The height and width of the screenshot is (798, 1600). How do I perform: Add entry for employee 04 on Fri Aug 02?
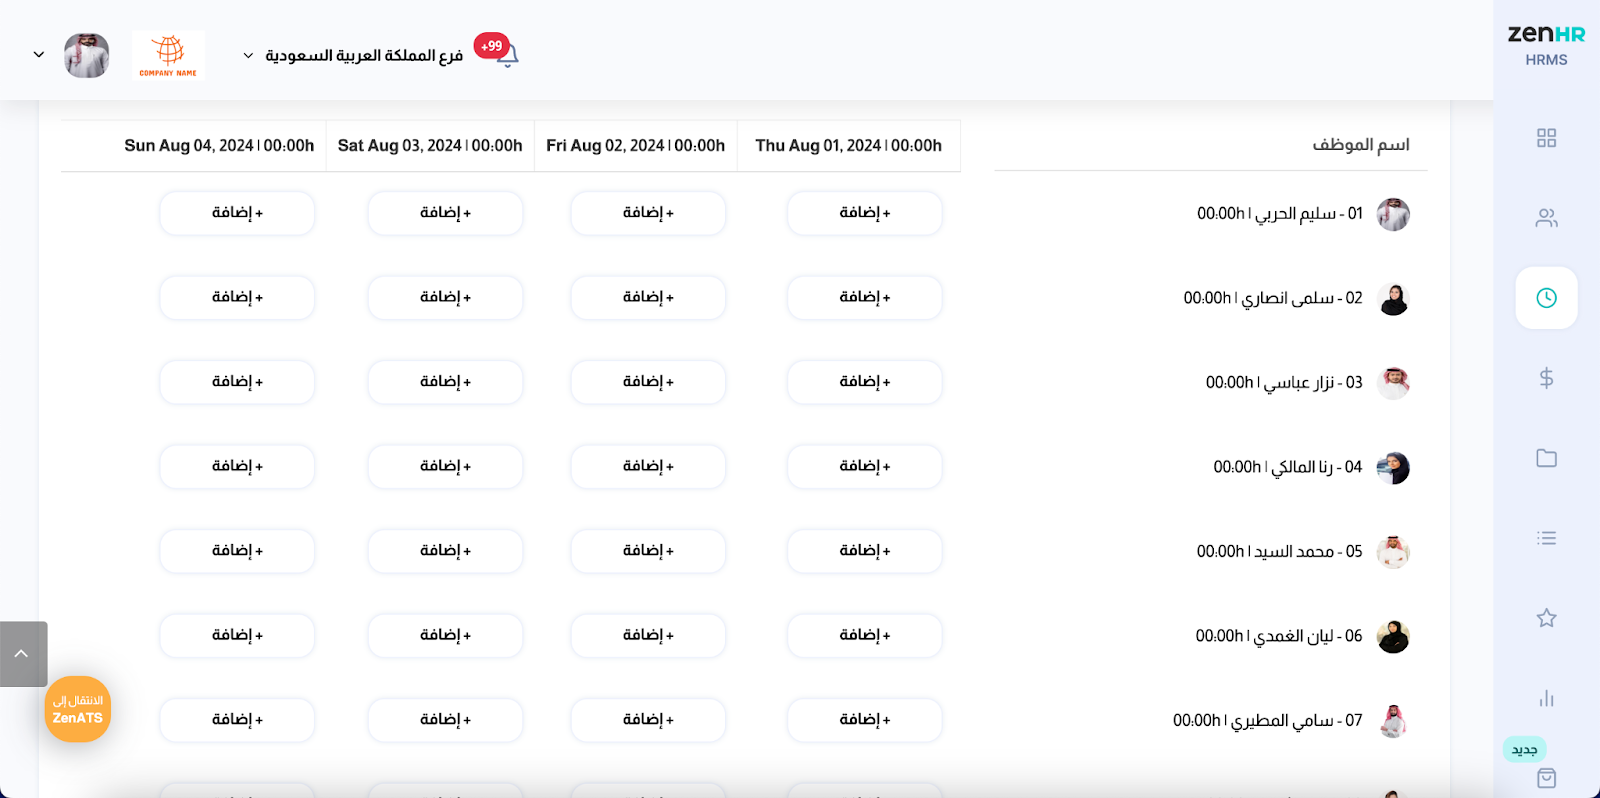click(x=648, y=466)
